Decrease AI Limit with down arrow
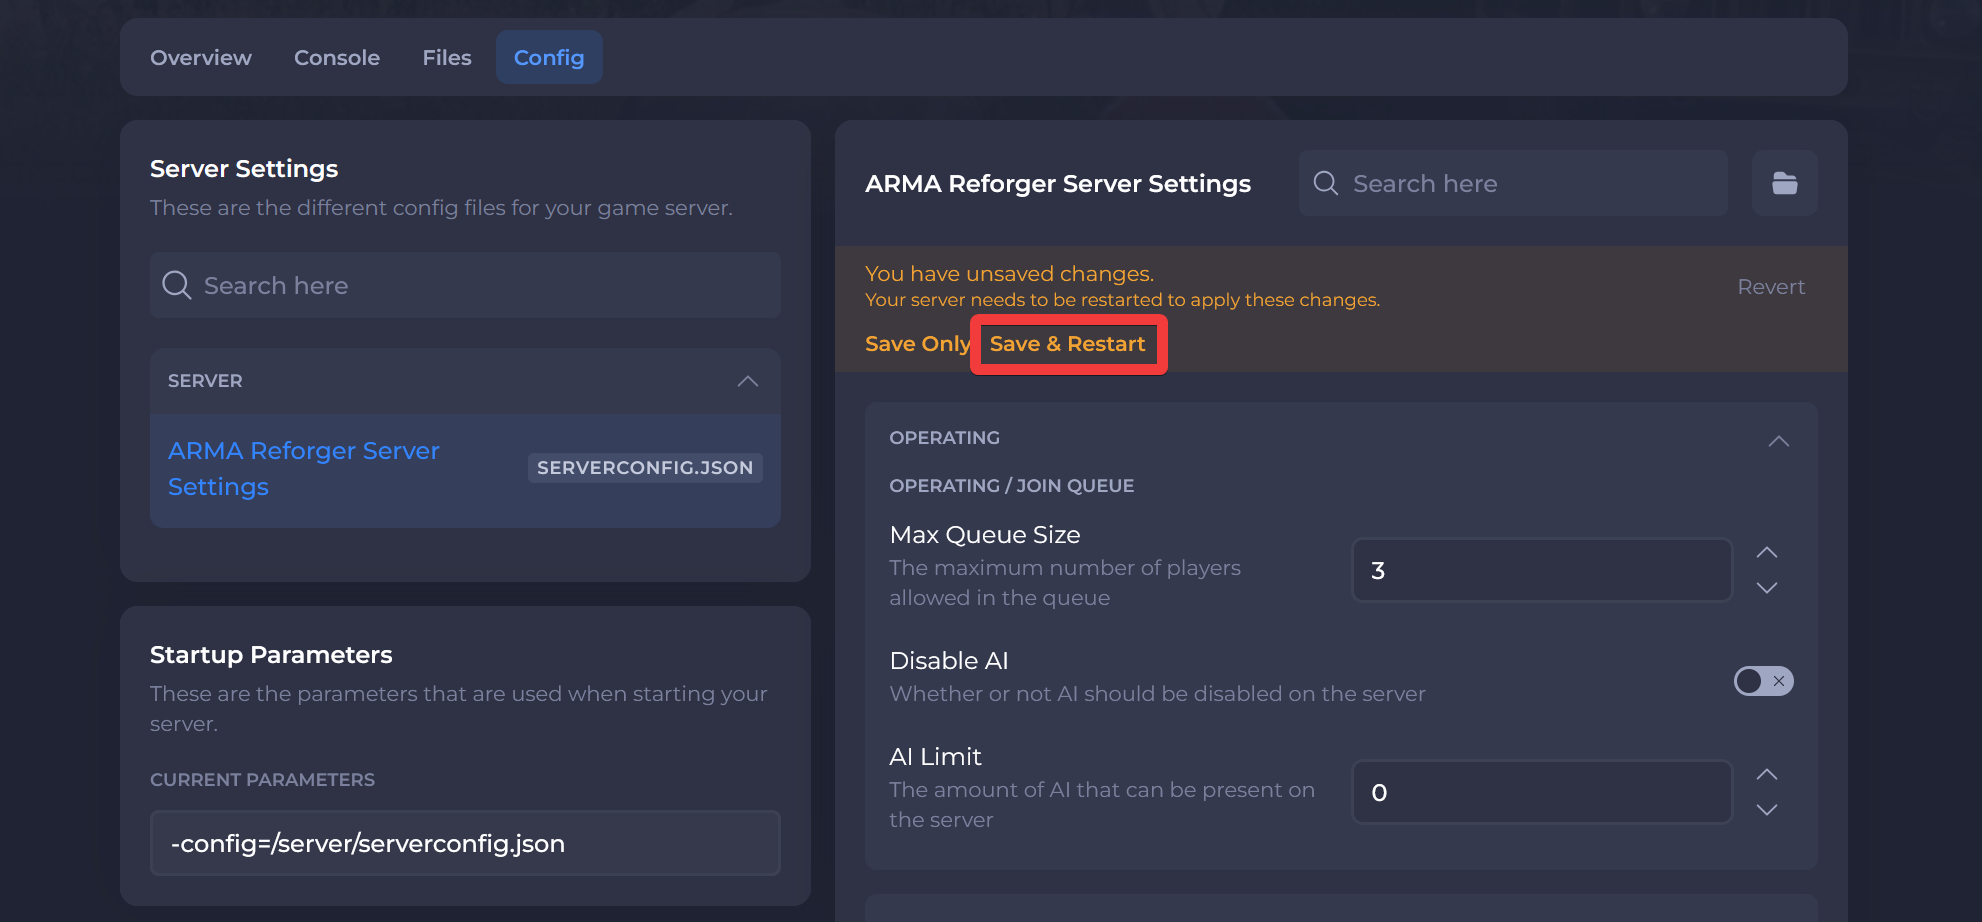The height and width of the screenshot is (922, 1982). 1767,810
